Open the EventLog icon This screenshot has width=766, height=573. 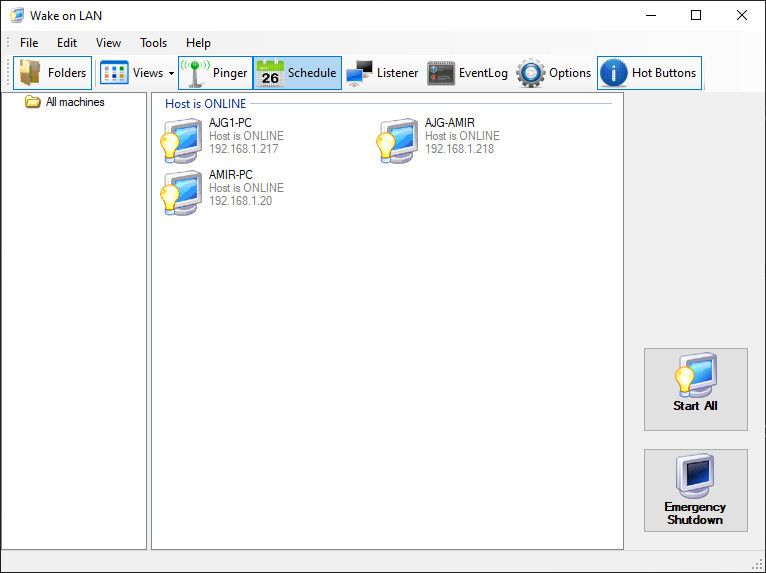coord(441,73)
